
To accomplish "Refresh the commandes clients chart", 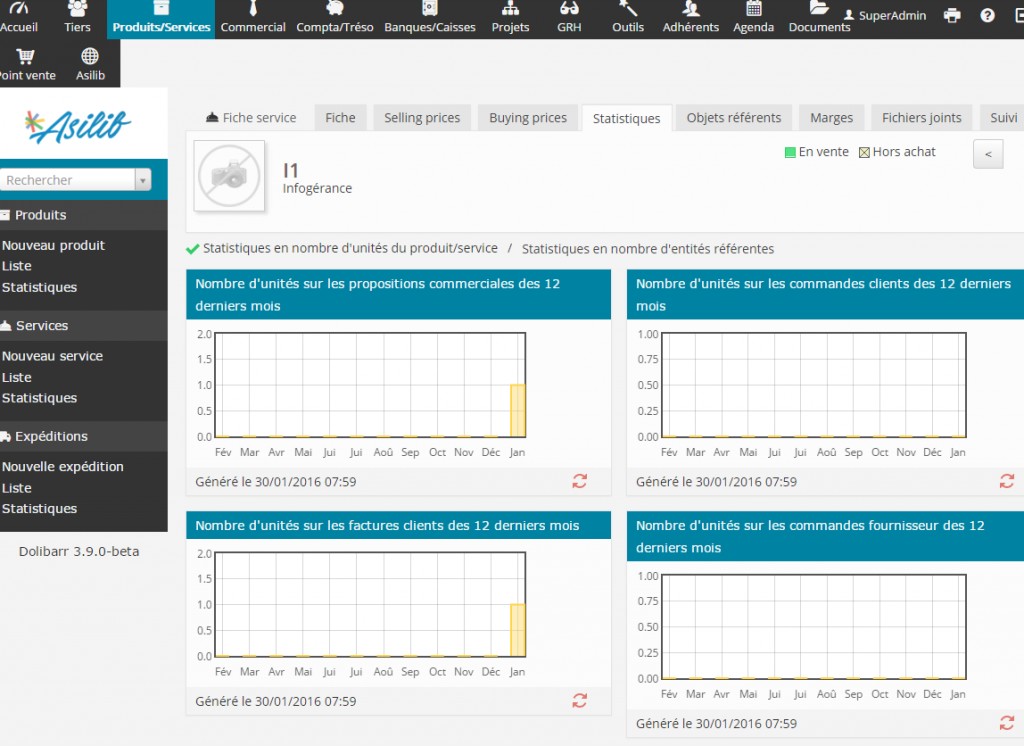I will point(1006,481).
